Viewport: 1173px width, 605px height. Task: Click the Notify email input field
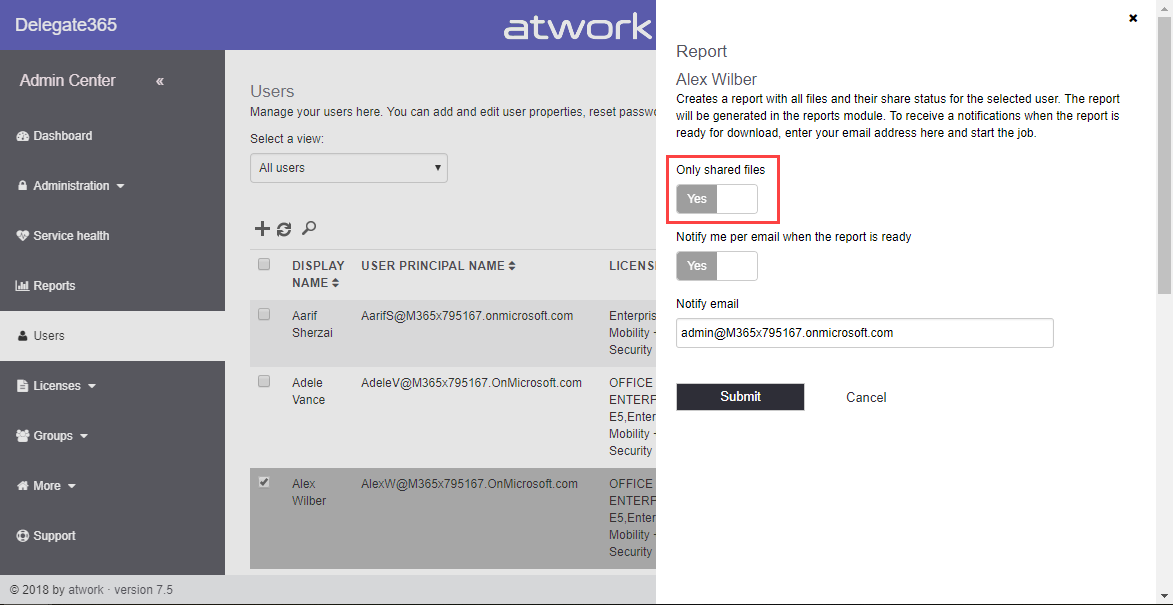click(x=864, y=333)
